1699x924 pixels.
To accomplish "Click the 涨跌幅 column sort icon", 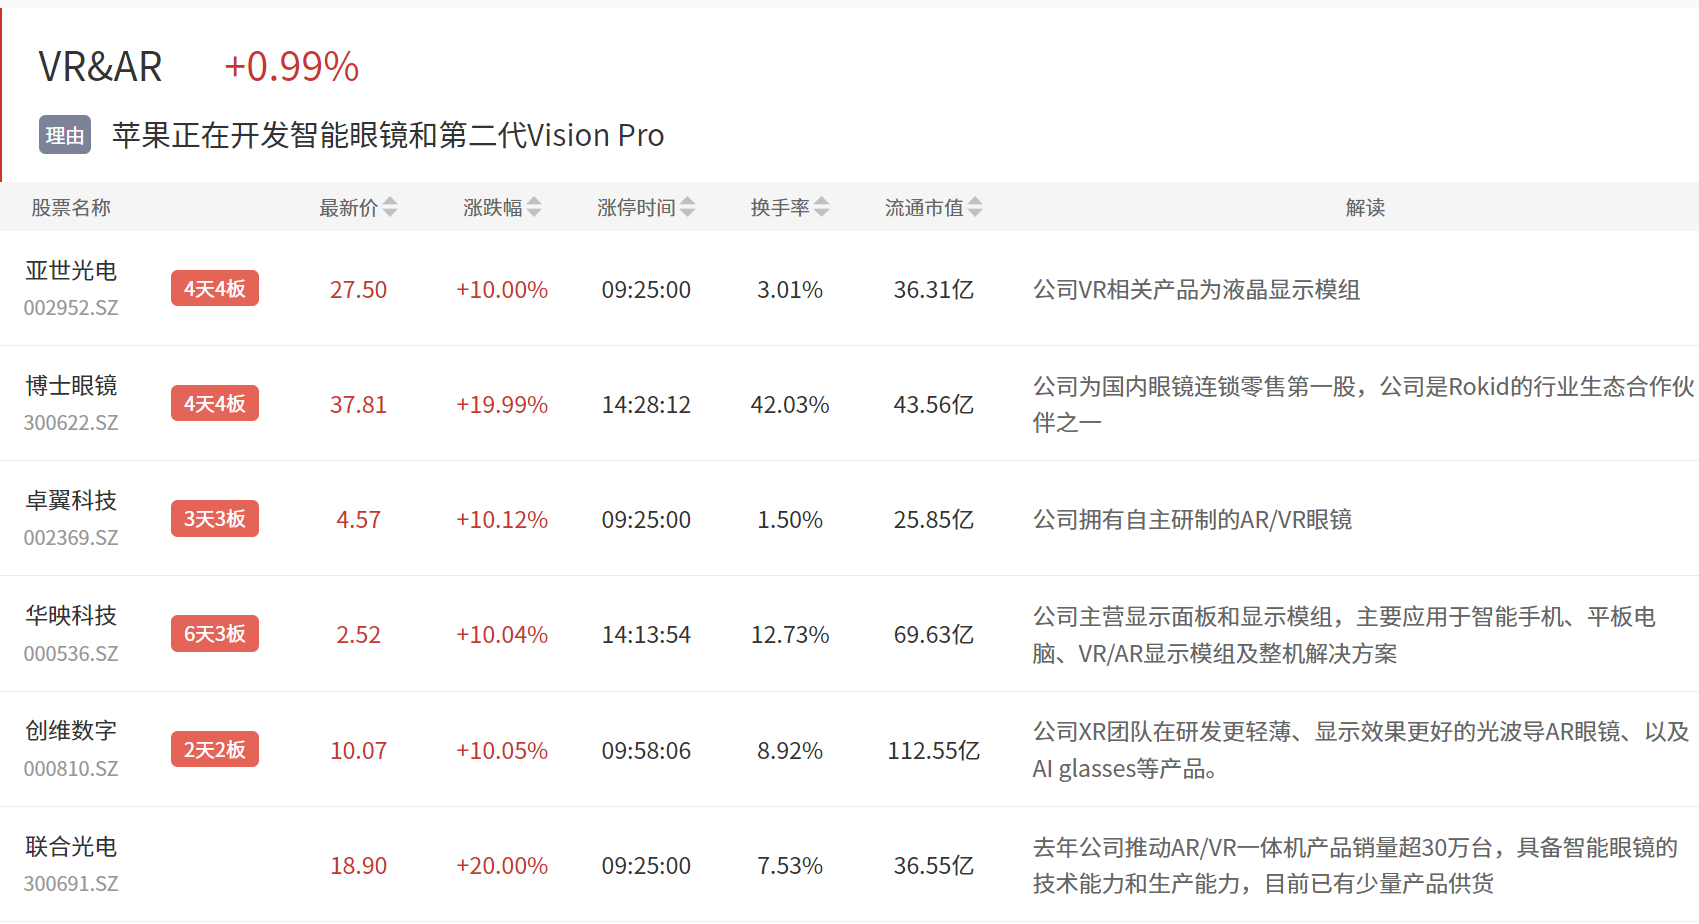I will [x=534, y=207].
